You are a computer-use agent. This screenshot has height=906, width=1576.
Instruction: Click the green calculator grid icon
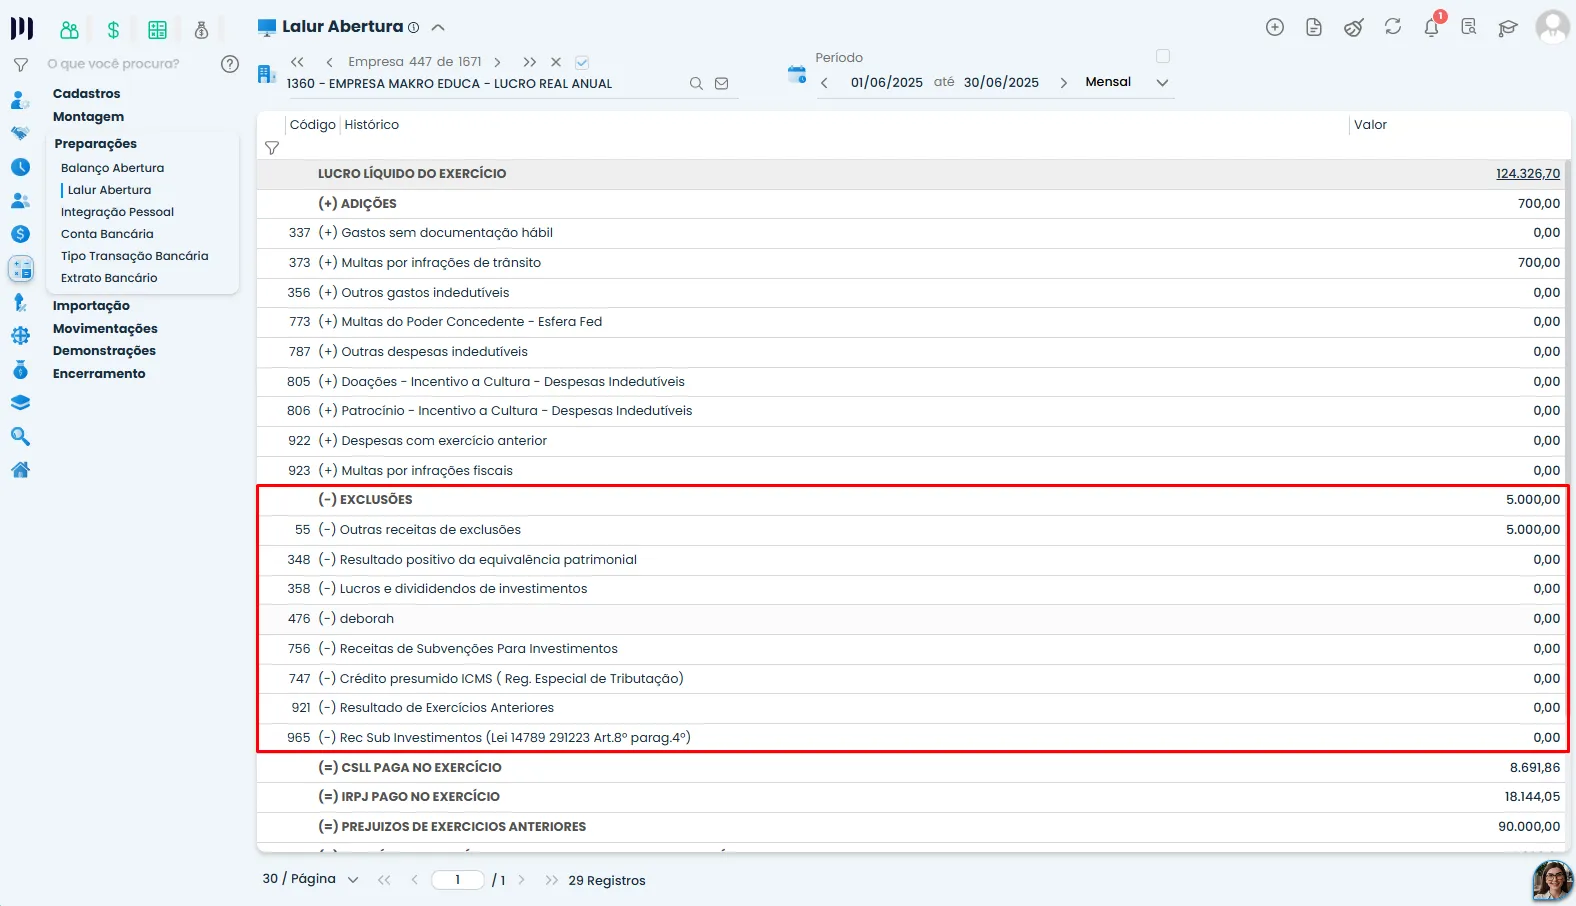(x=157, y=30)
